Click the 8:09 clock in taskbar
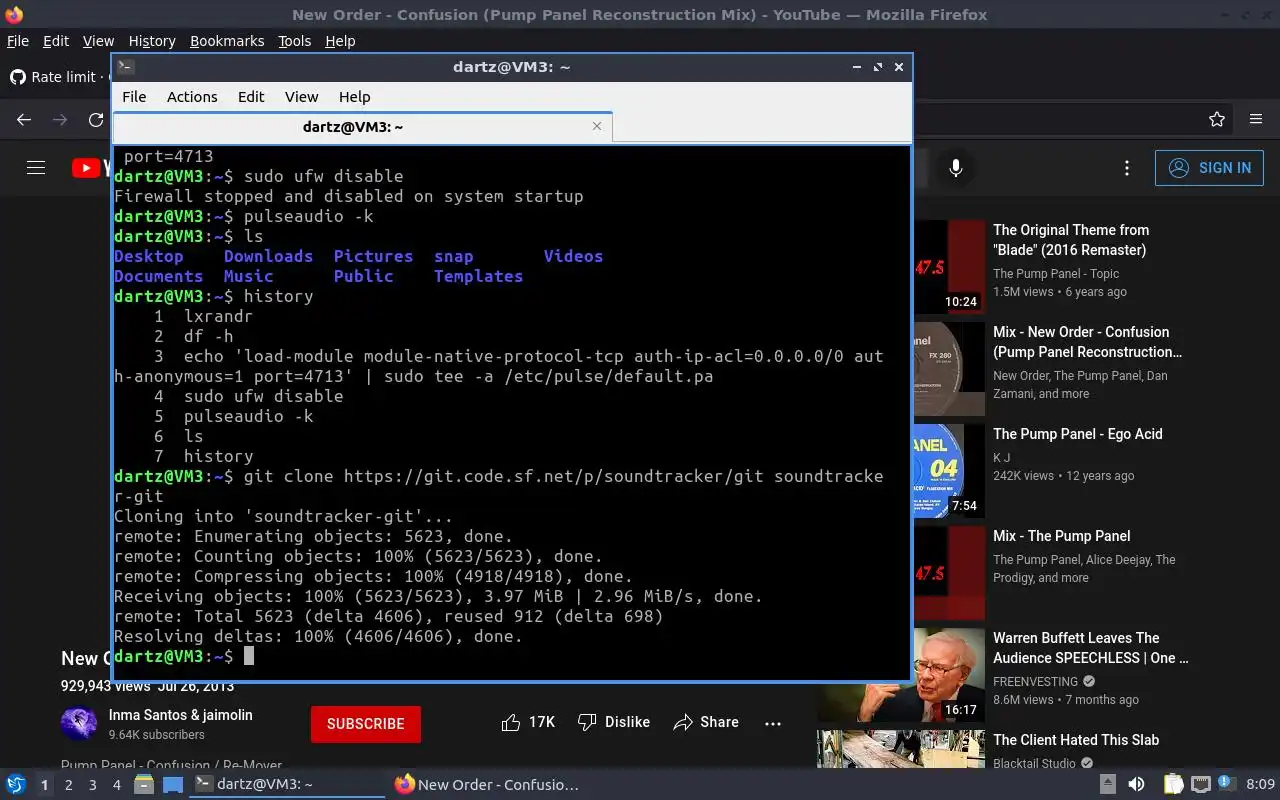The image size is (1280, 800). 1261,785
